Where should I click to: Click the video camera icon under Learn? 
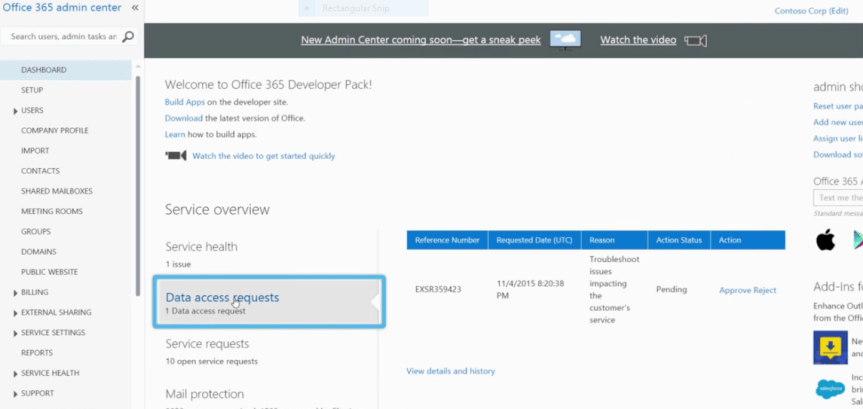176,156
